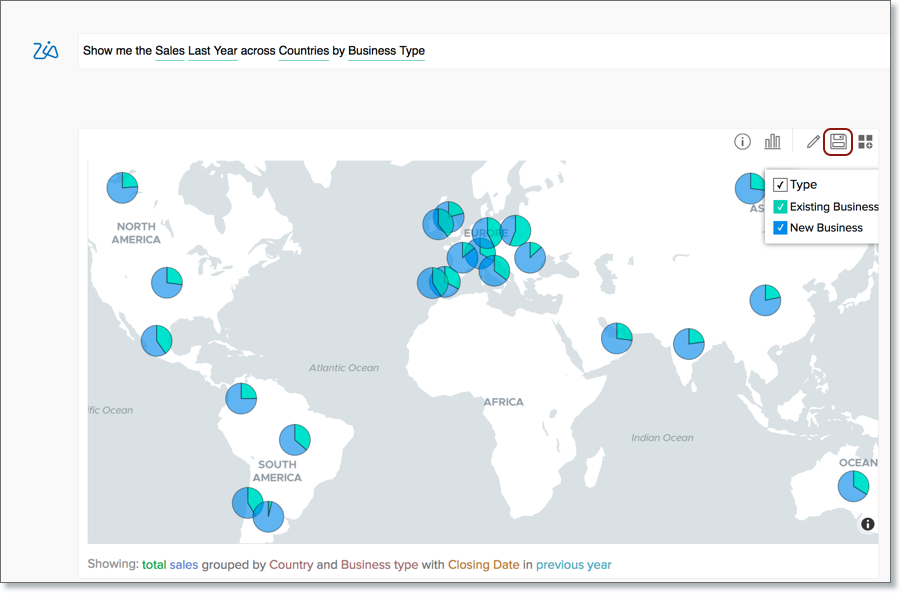Click the pie chart above South America label
Screen dimensions: 901x593
pos(294,439)
